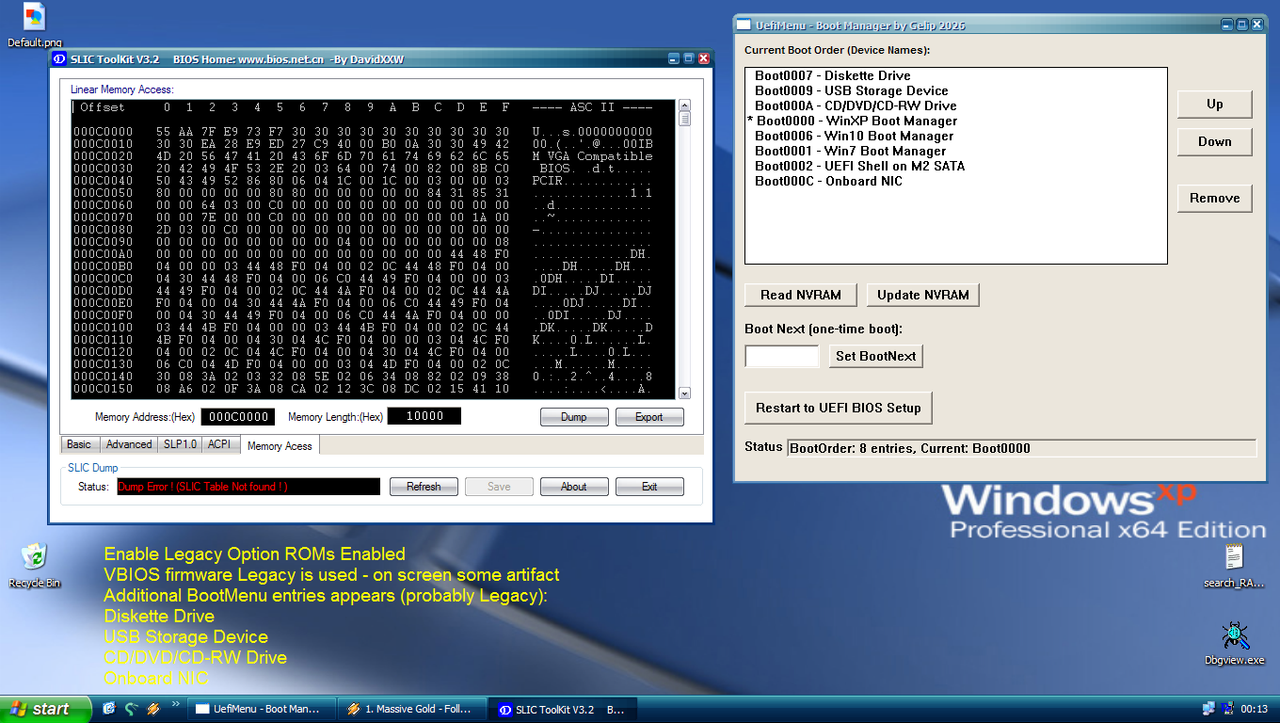Click the network connection tray icon

coord(1209,709)
